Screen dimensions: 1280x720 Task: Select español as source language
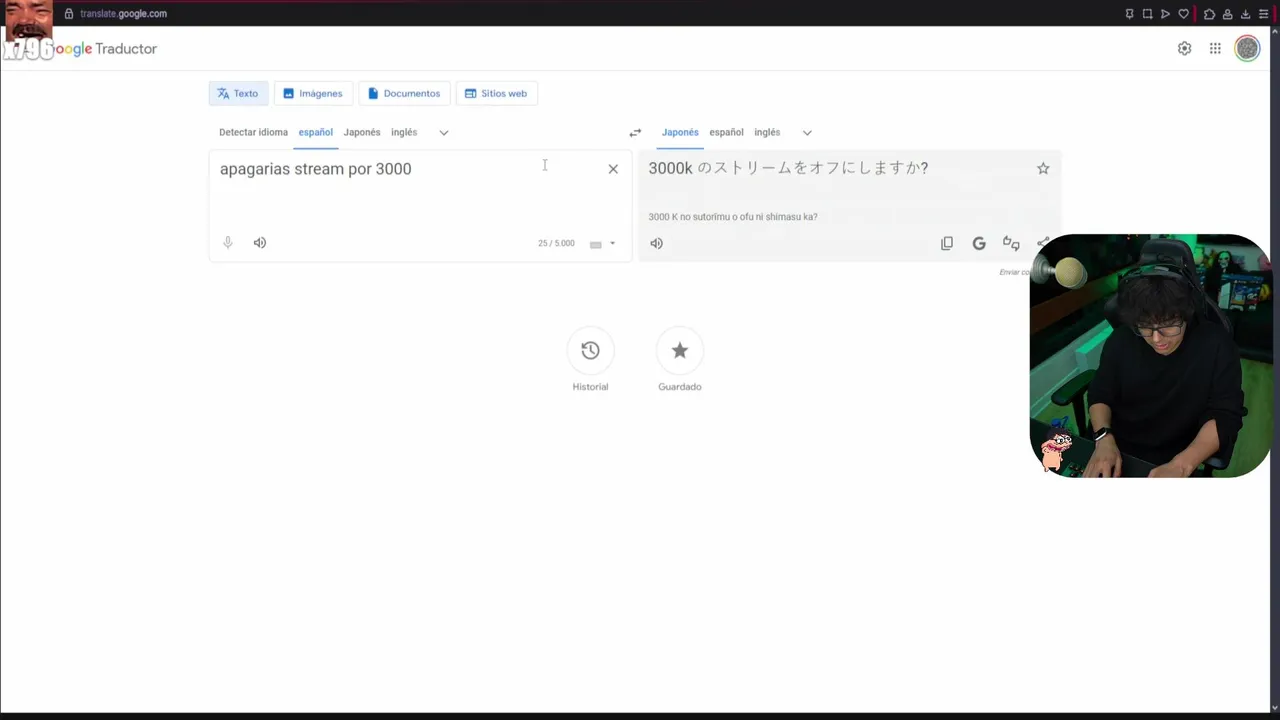point(315,132)
